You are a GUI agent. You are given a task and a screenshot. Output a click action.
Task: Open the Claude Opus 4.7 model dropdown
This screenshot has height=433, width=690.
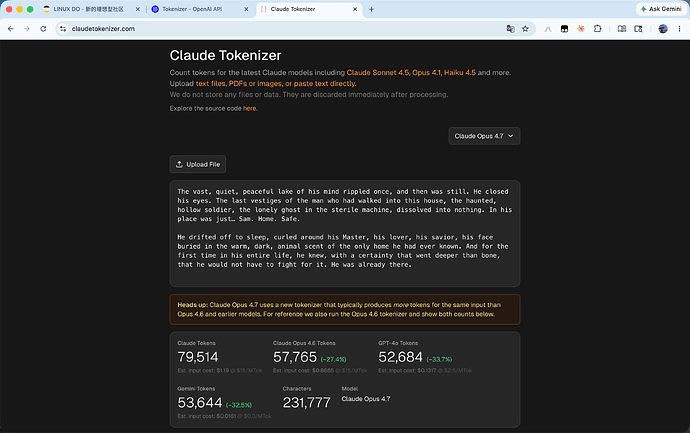click(x=484, y=136)
